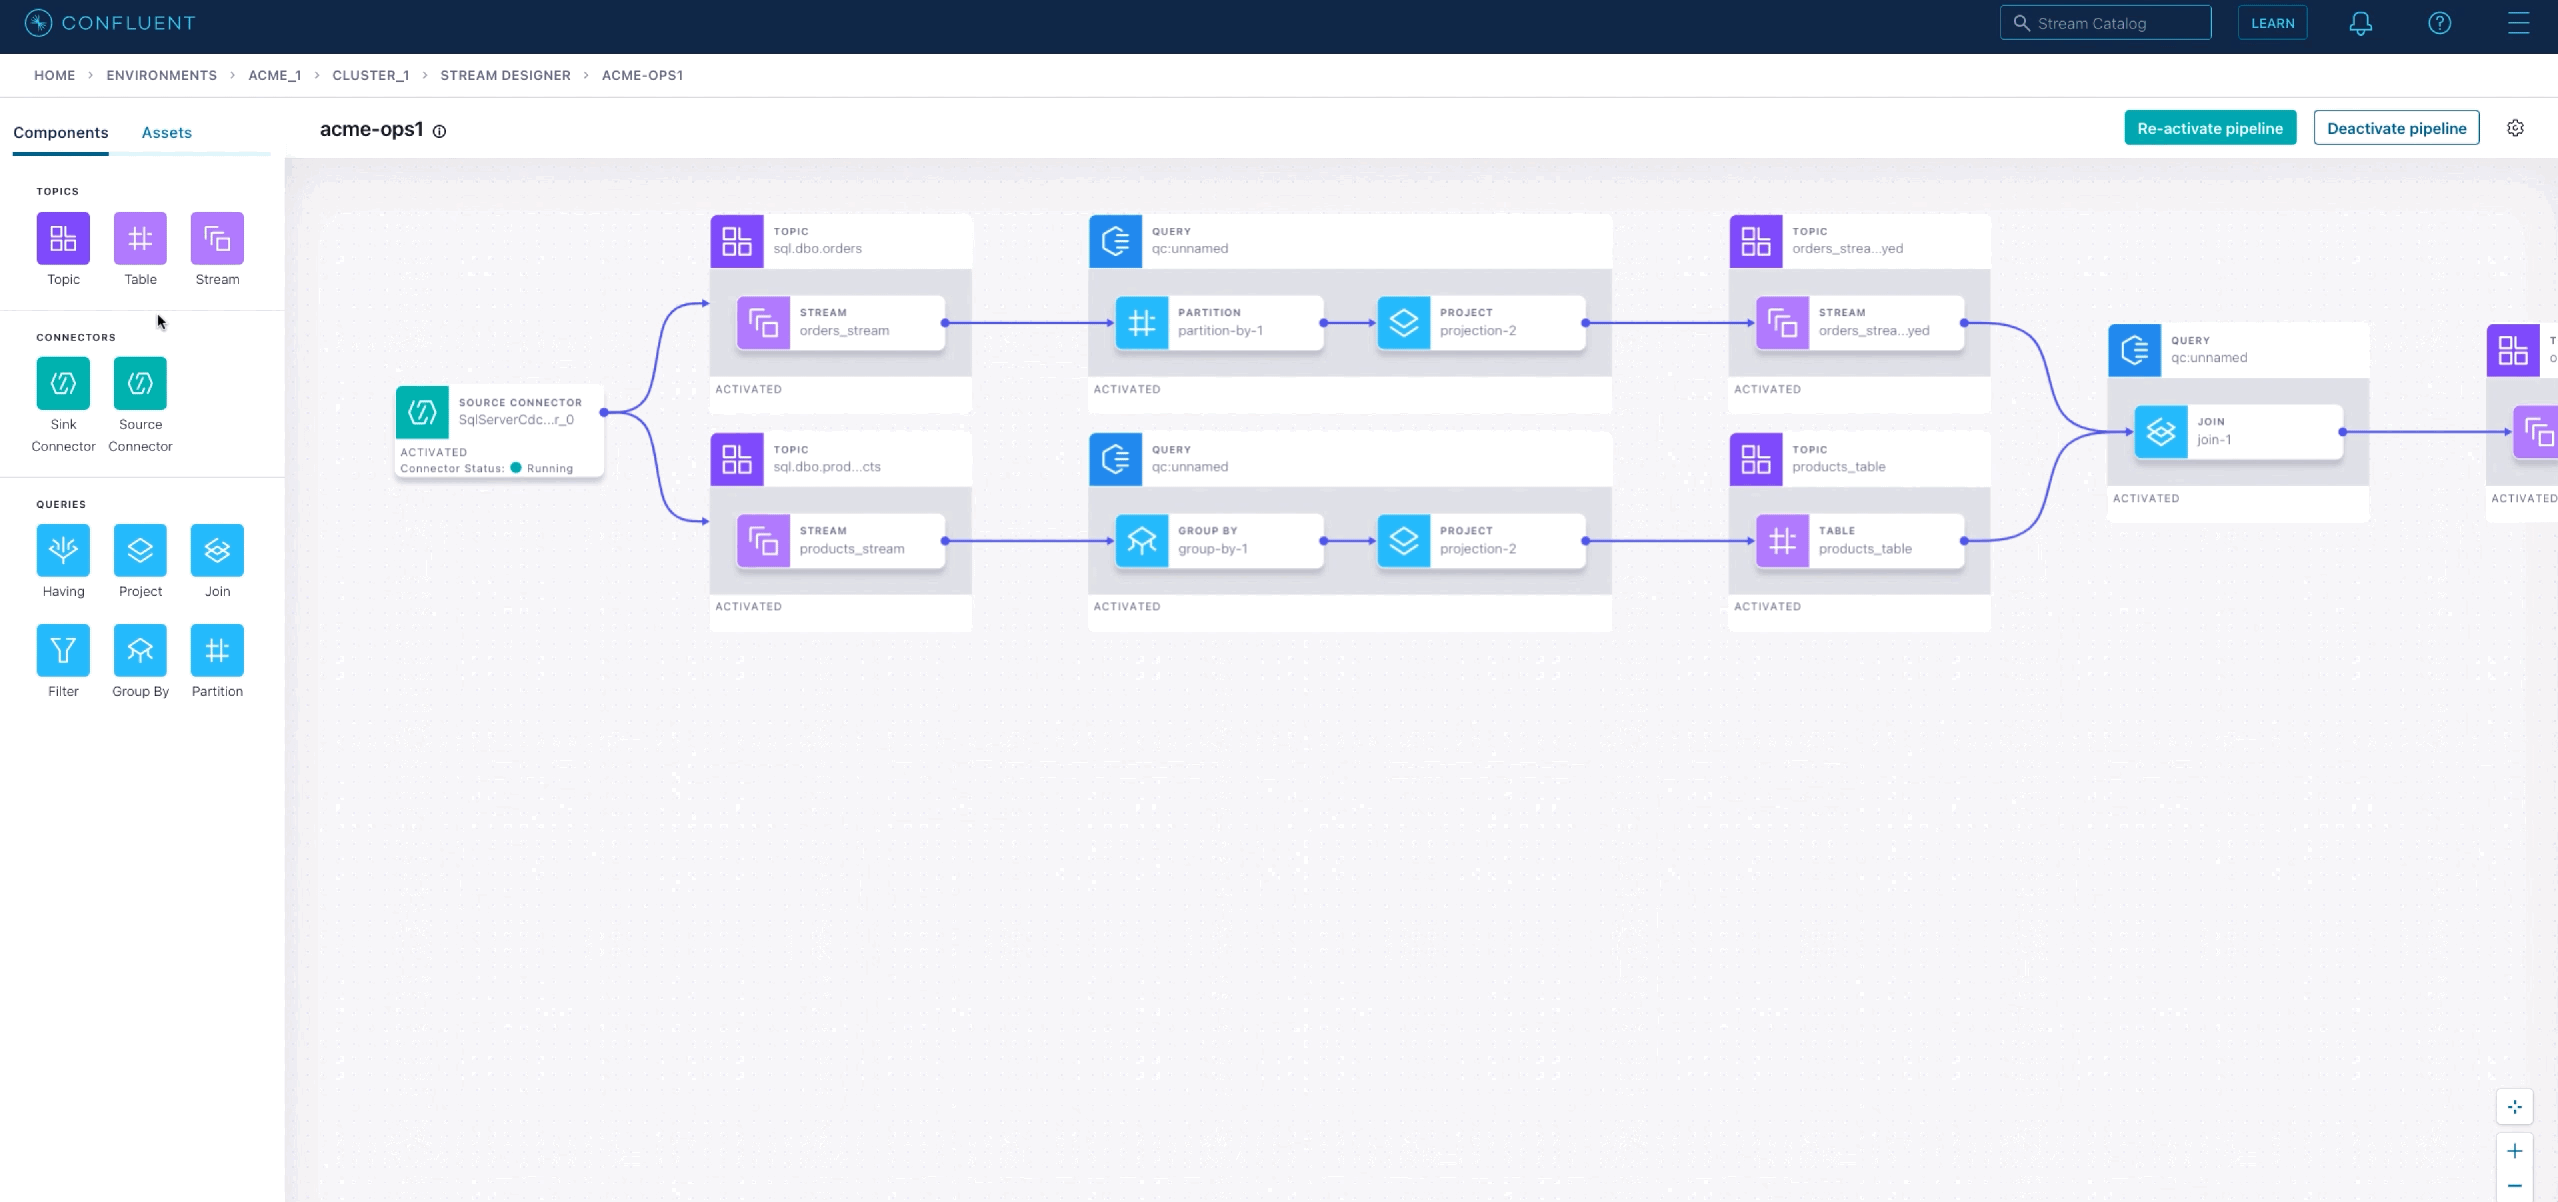Click the Components tab
The width and height of the screenshot is (2558, 1202).
click(60, 132)
